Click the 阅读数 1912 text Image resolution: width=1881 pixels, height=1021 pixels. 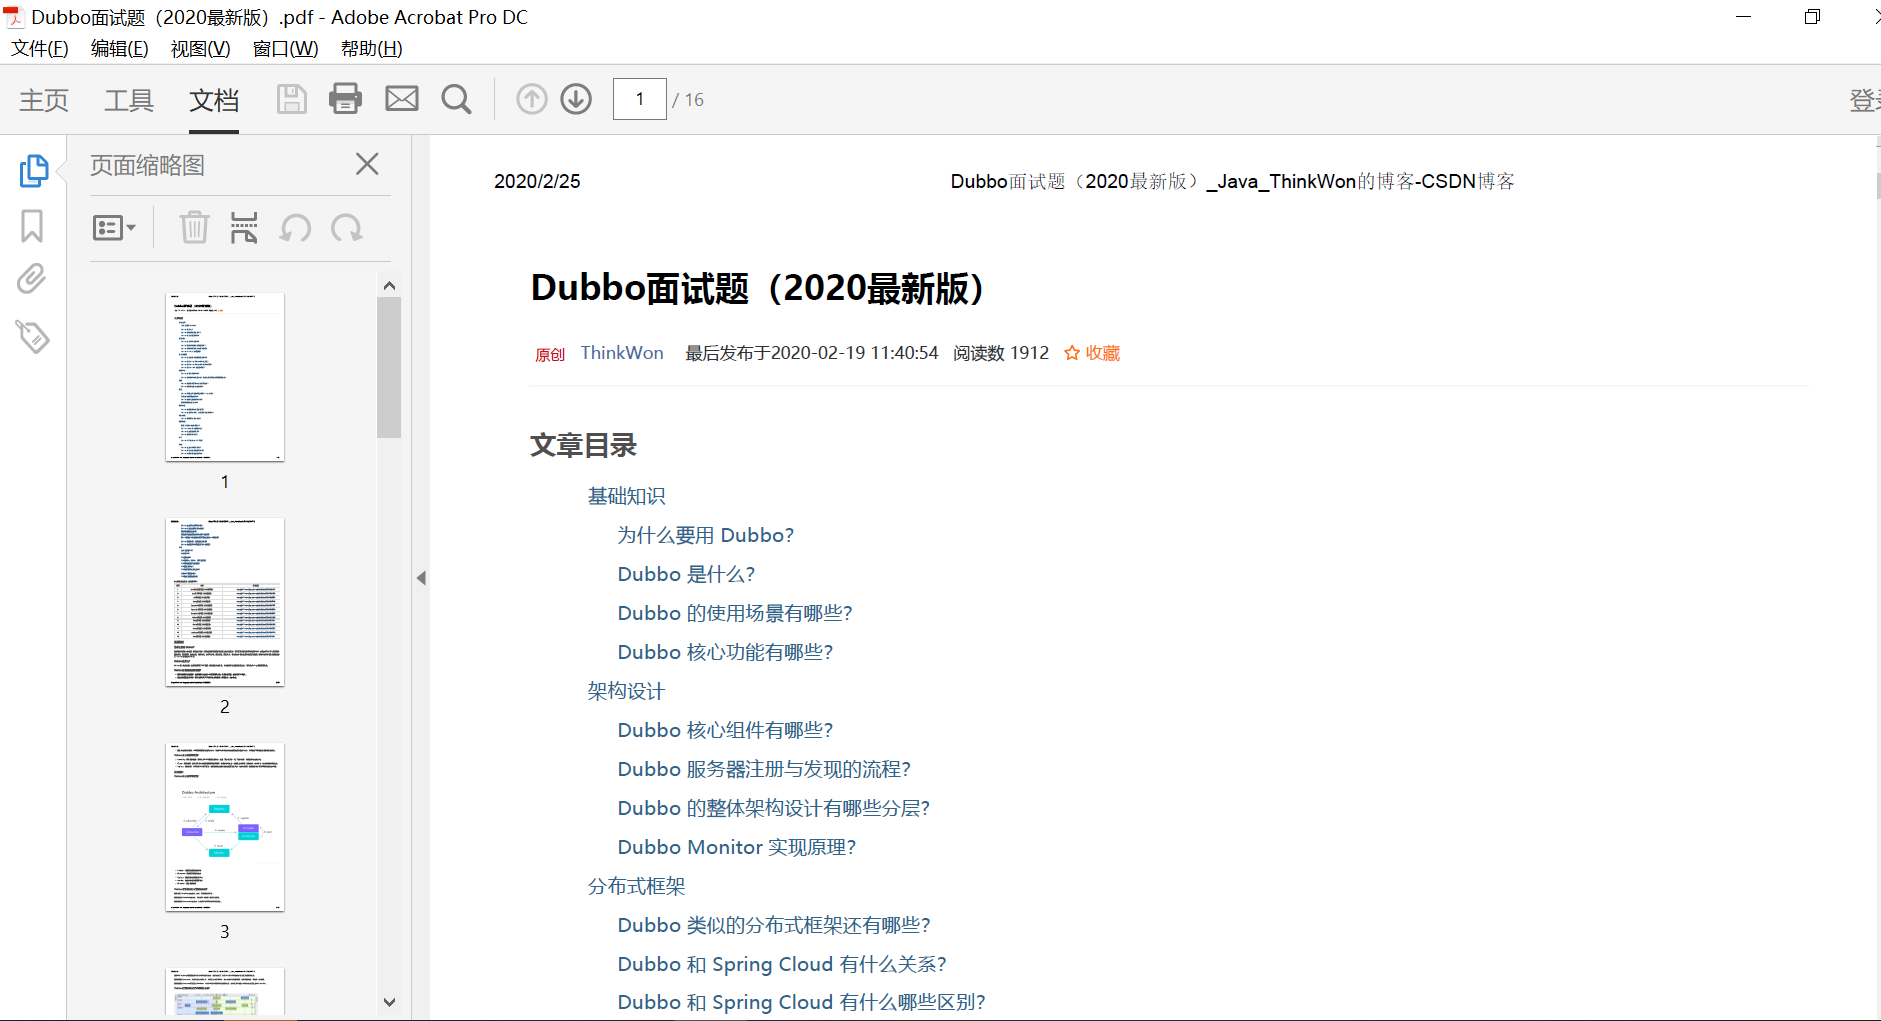pos(1000,353)
